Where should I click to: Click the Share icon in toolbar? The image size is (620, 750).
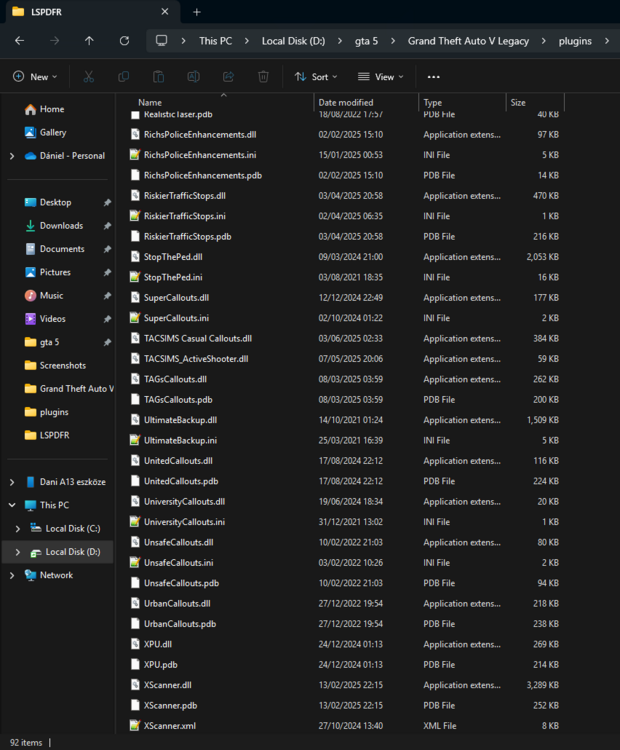(228, 77)
